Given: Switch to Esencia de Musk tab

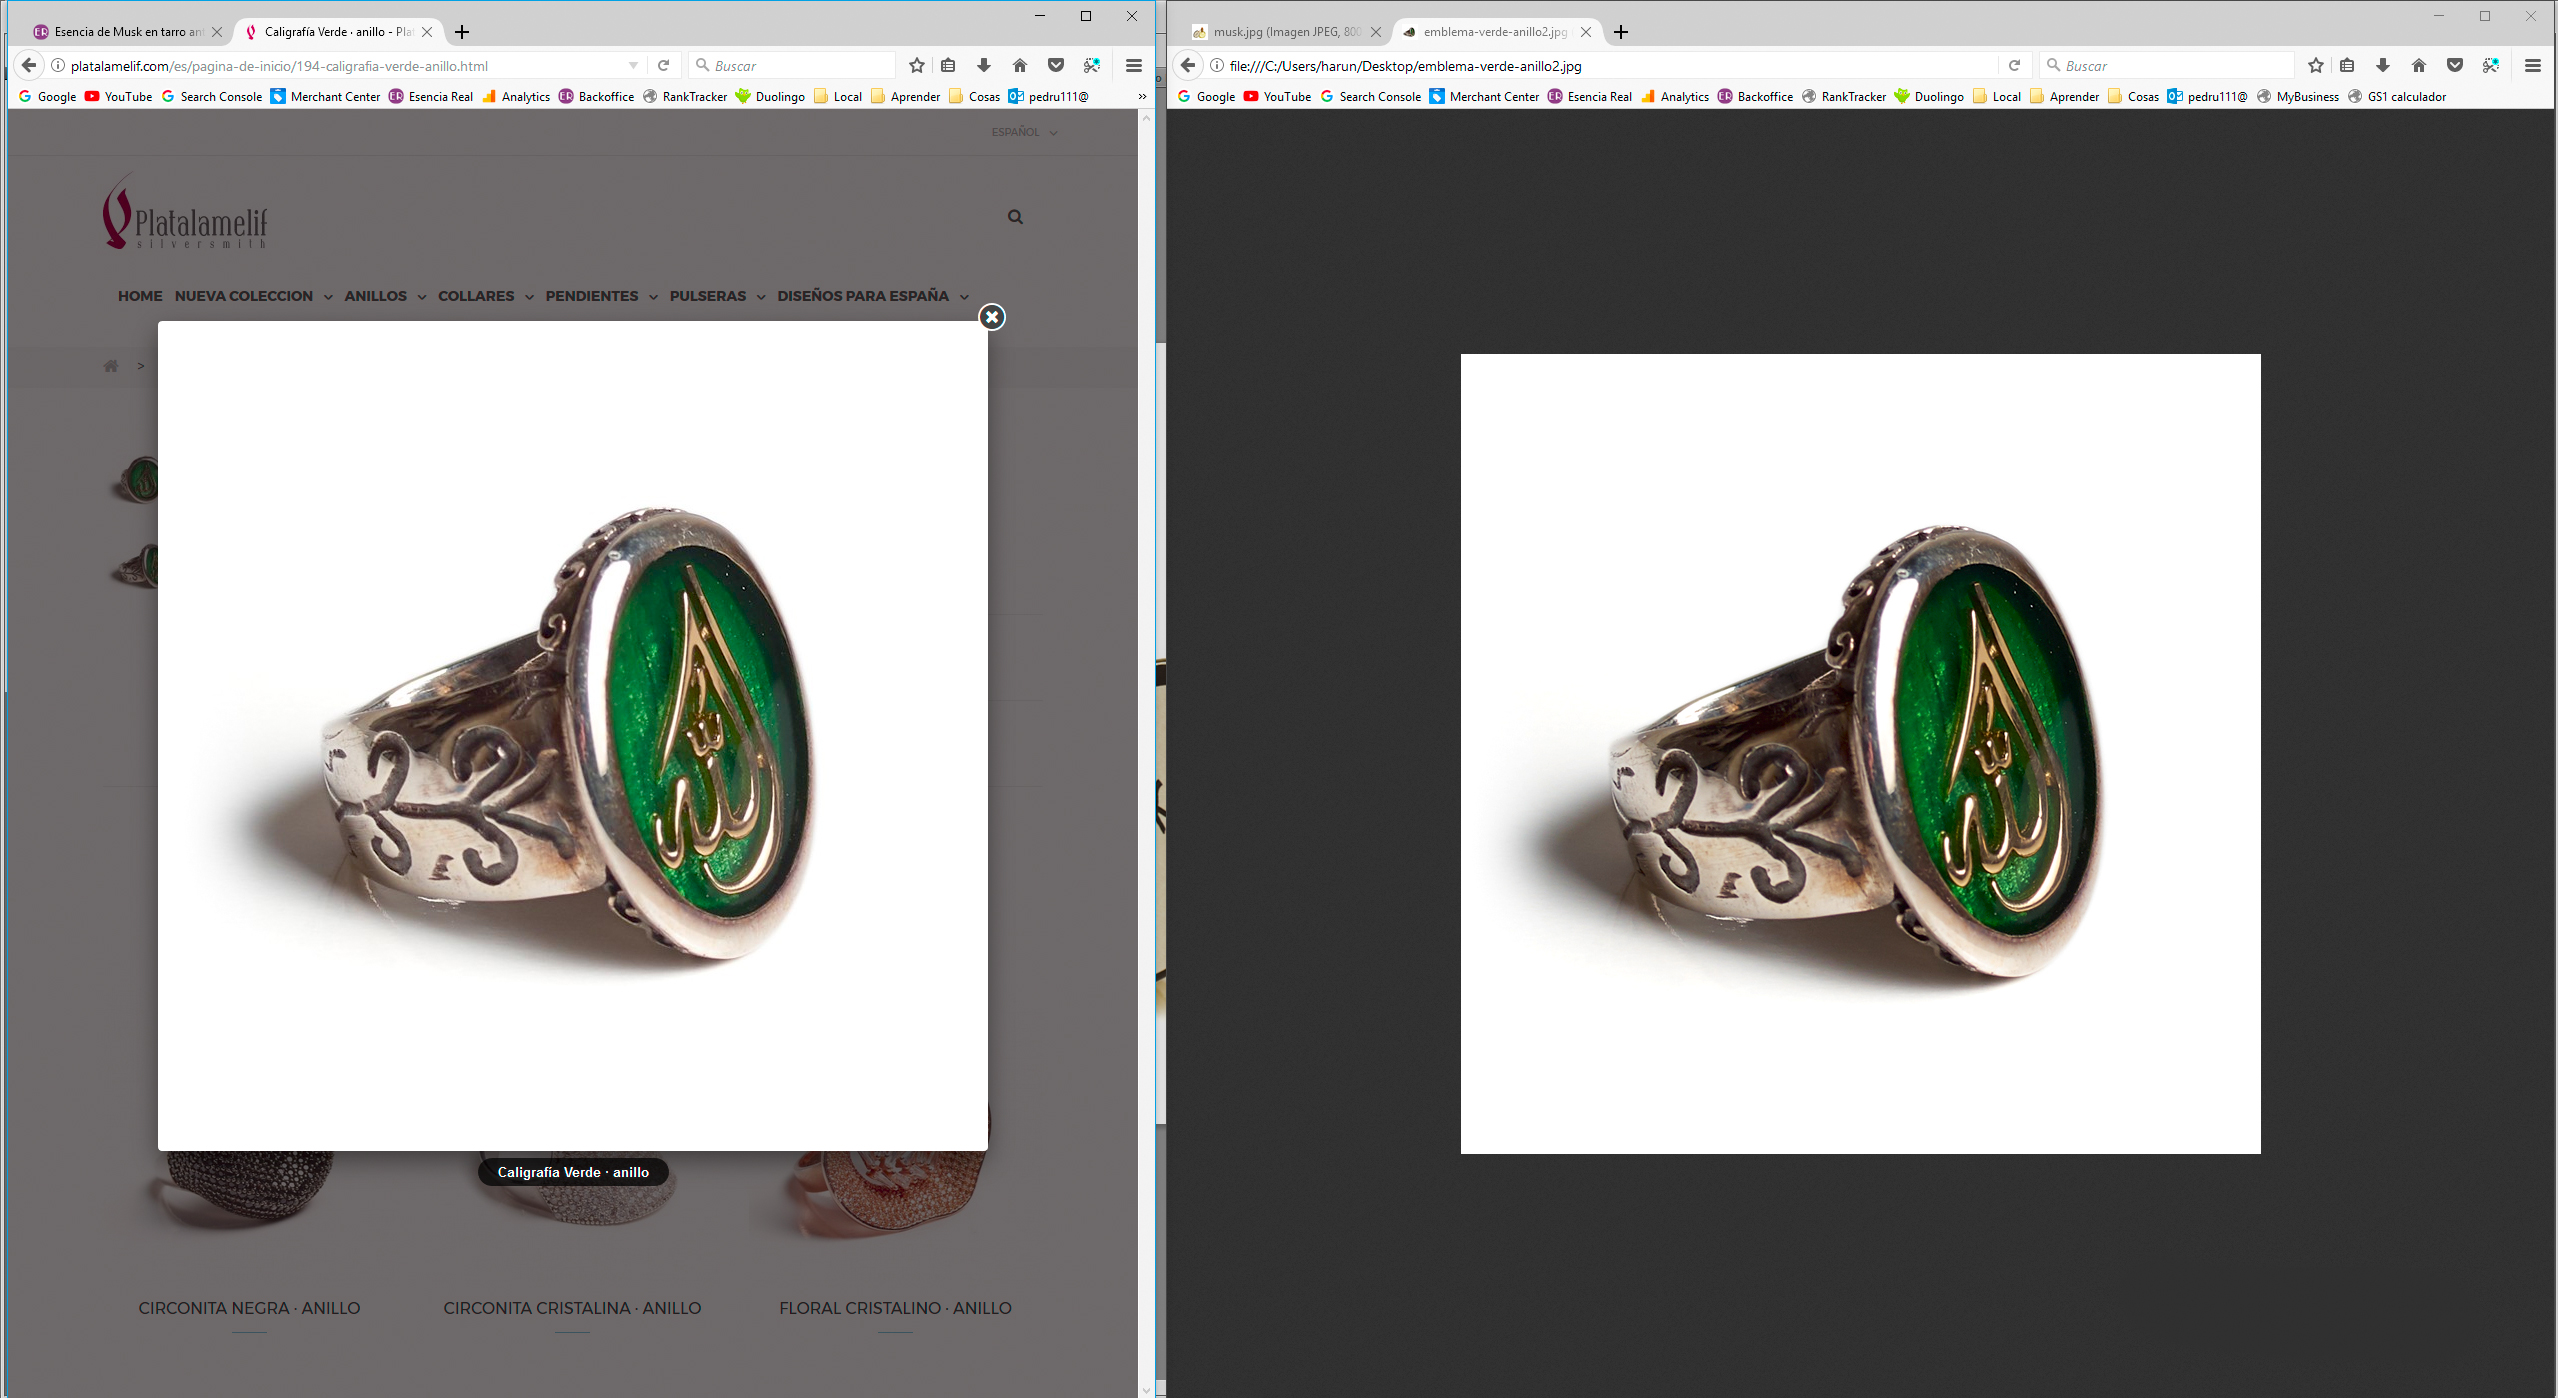Looking at the screenshot, I should click(125, 32).
